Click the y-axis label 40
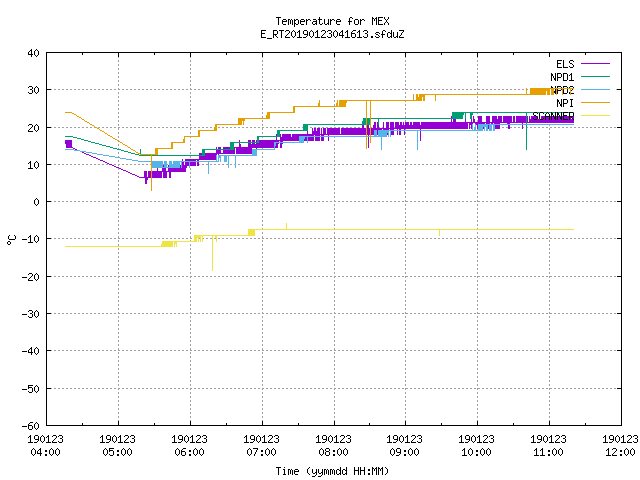 (x=33, y=53)
